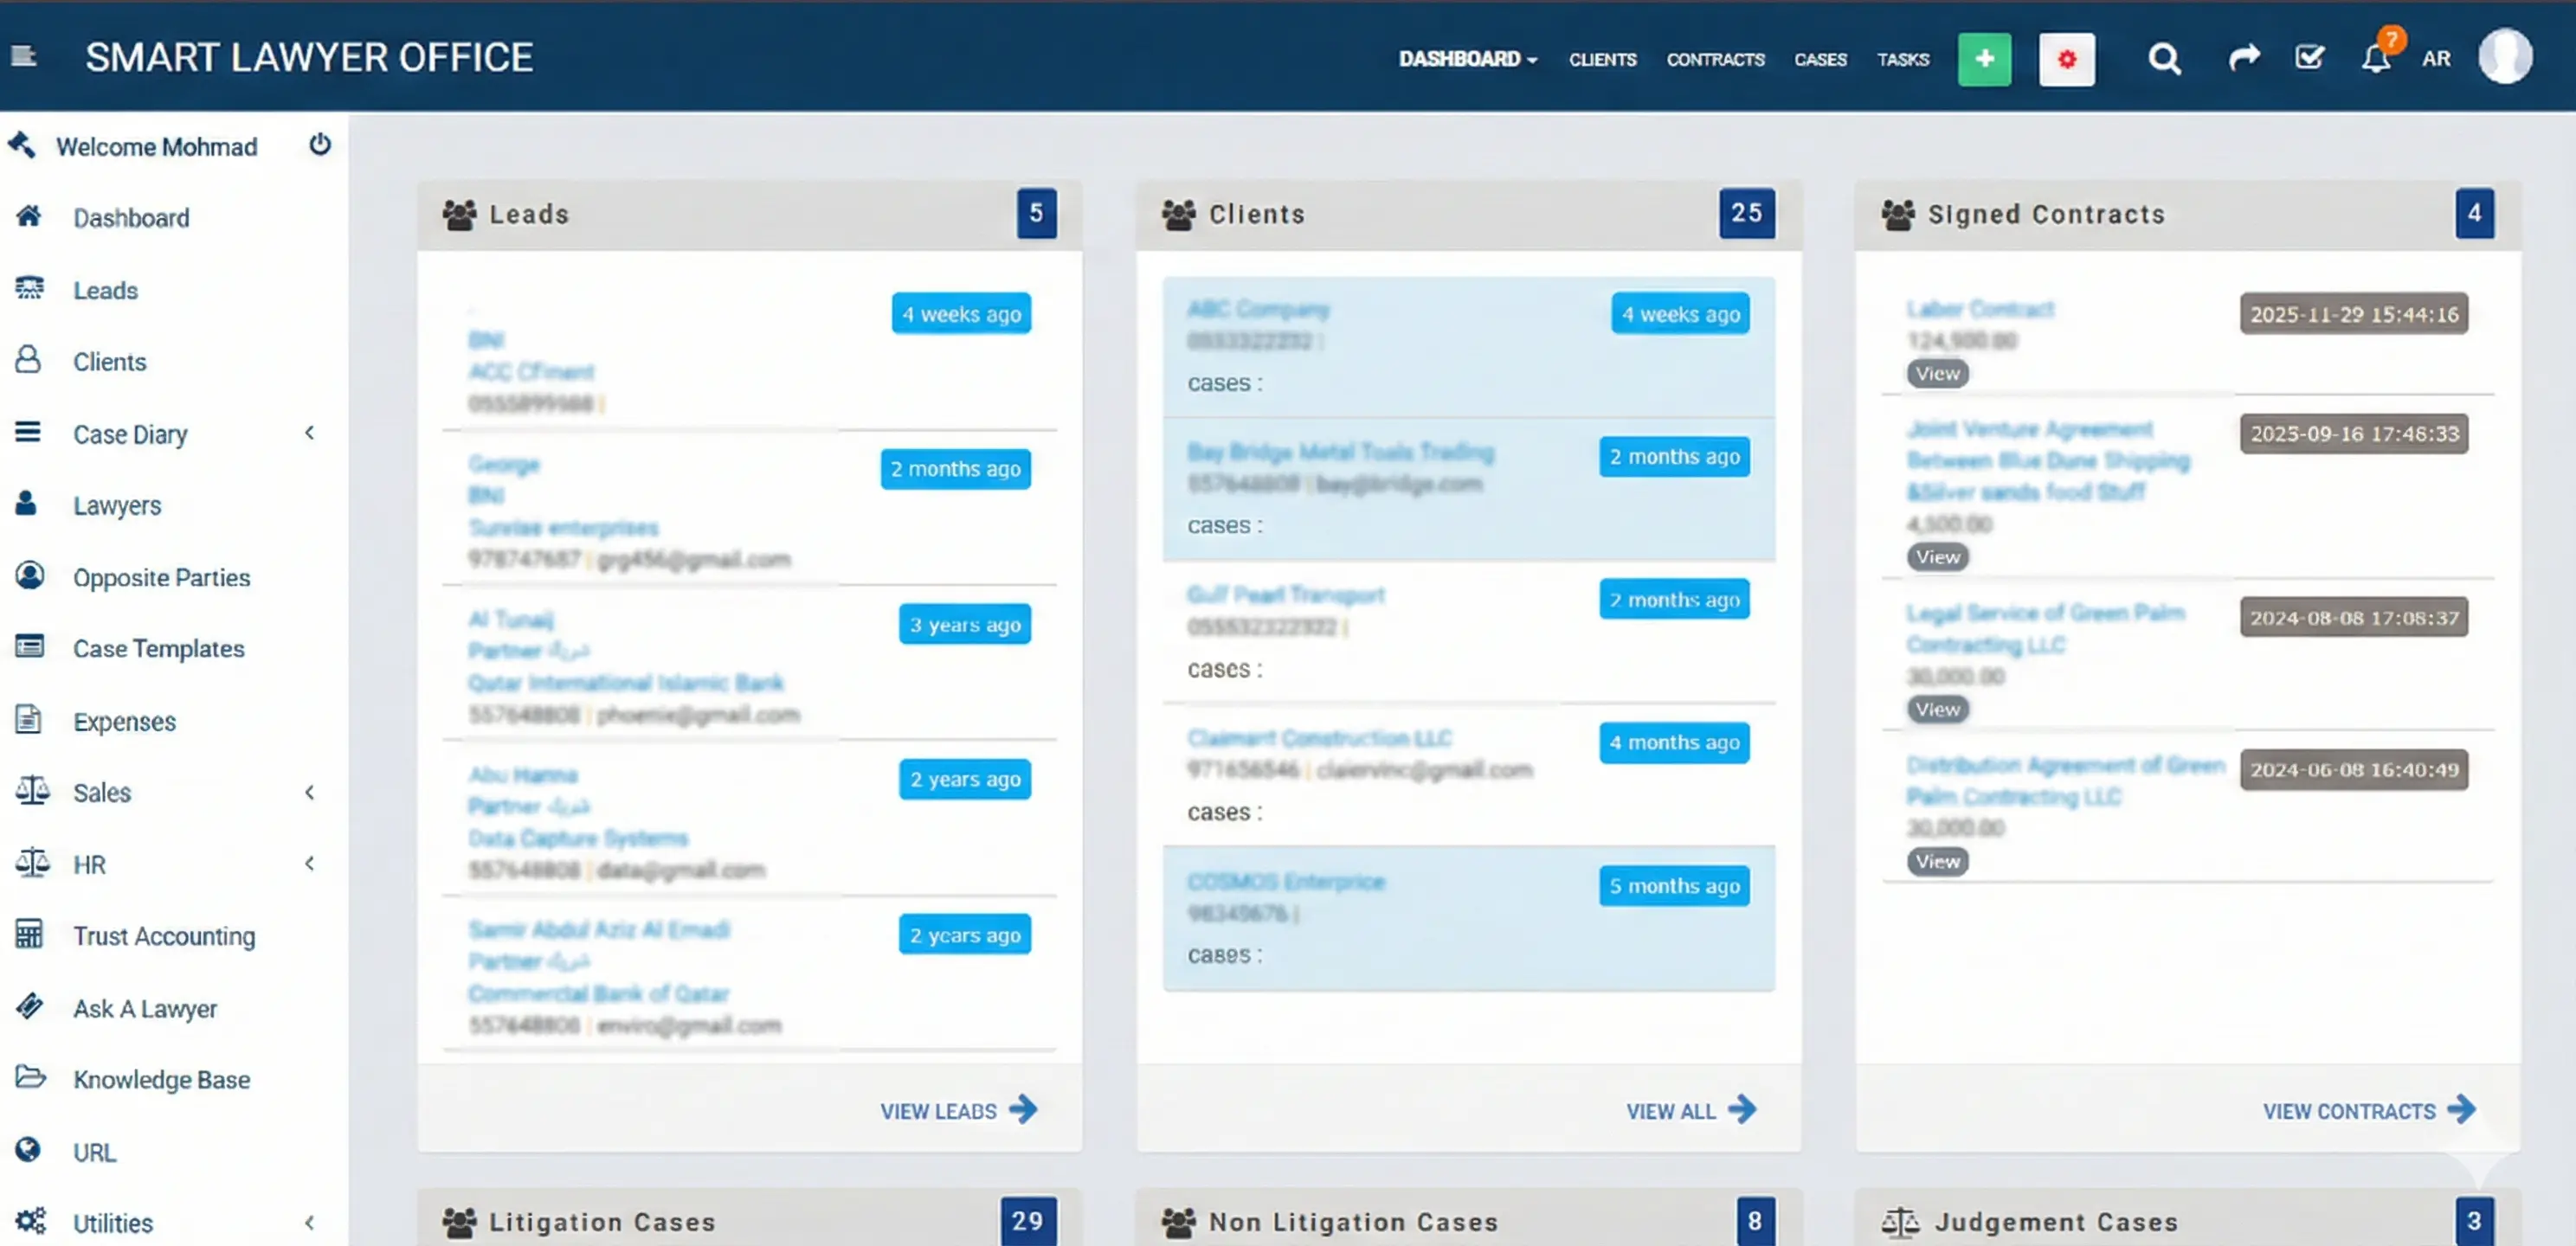Viewport: 2576px width, 1246px height.
Task: Open the Contracts menu item
Action: tap(1714, 60)
